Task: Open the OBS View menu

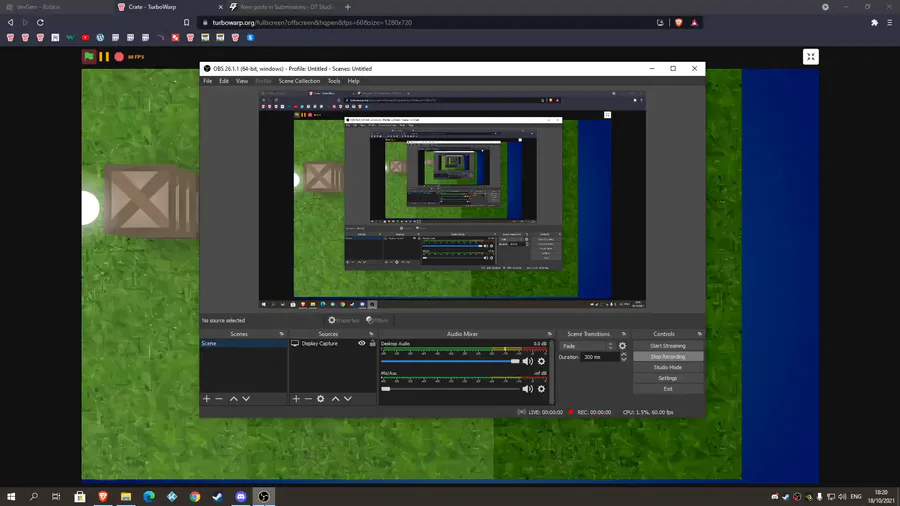Action: click(242, 81)
